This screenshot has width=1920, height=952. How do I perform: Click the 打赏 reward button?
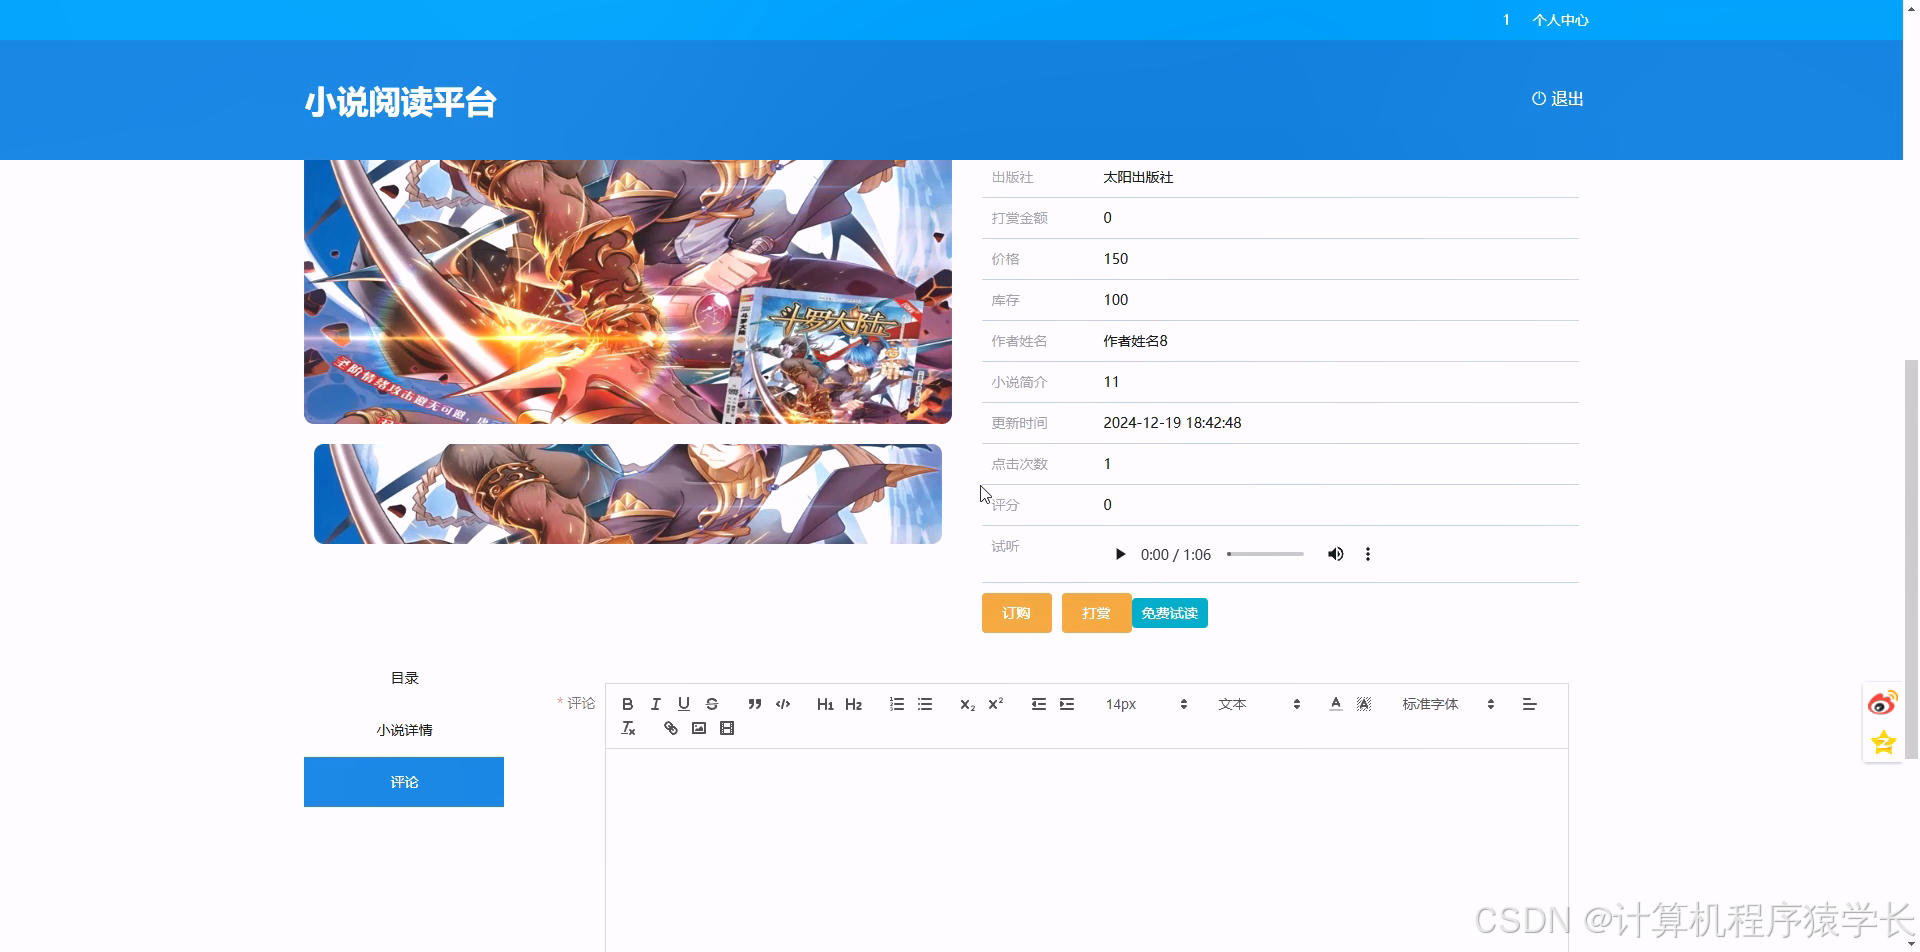[1096, 613]
